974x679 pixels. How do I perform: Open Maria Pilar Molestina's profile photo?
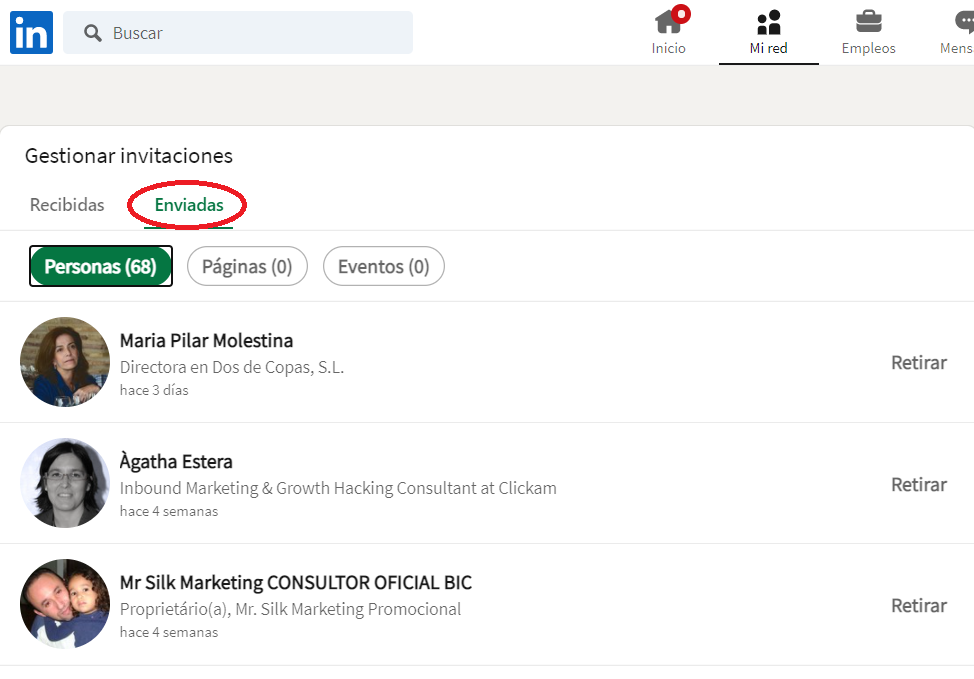(65, 362)
